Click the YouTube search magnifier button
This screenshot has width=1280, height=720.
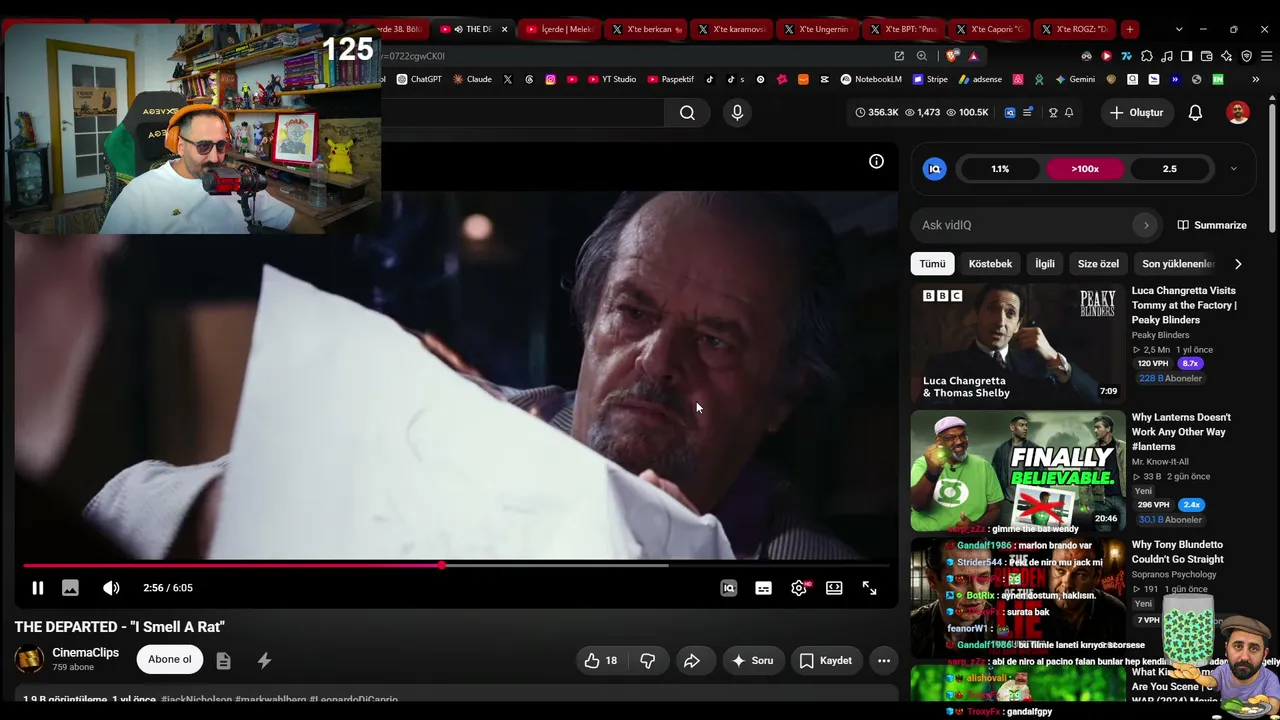pyautogui.click(x=687, y=113)
